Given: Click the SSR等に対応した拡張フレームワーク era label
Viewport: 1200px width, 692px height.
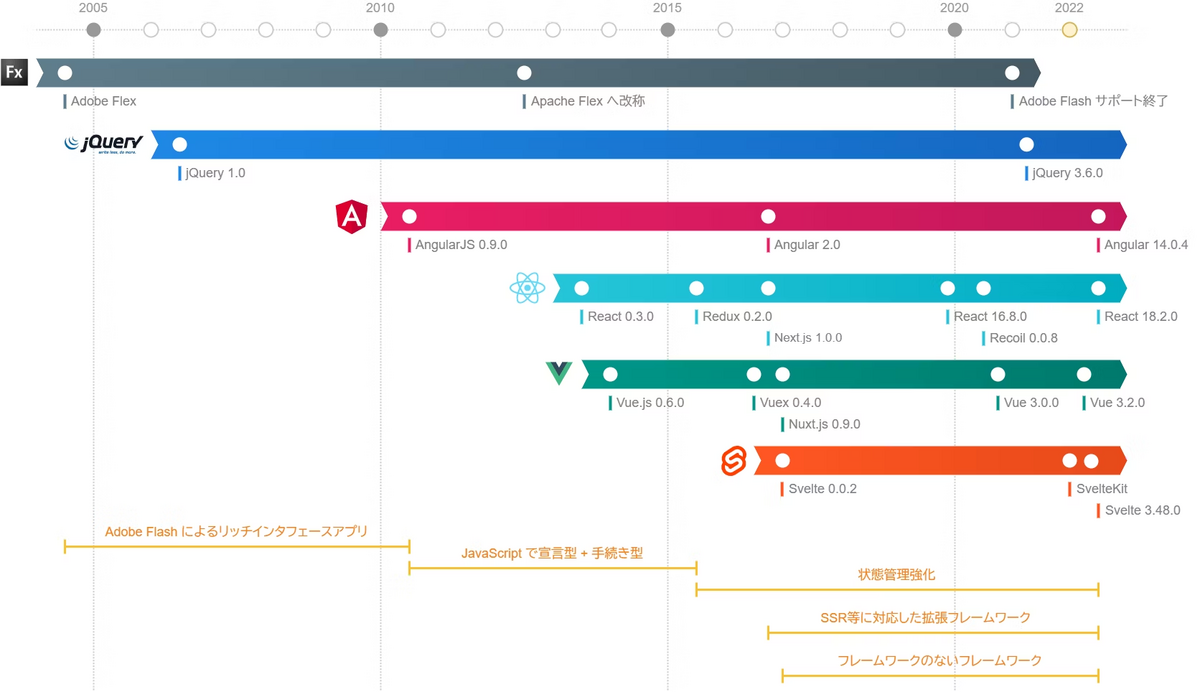Looking at the screenshot, I should click(925, 618).
